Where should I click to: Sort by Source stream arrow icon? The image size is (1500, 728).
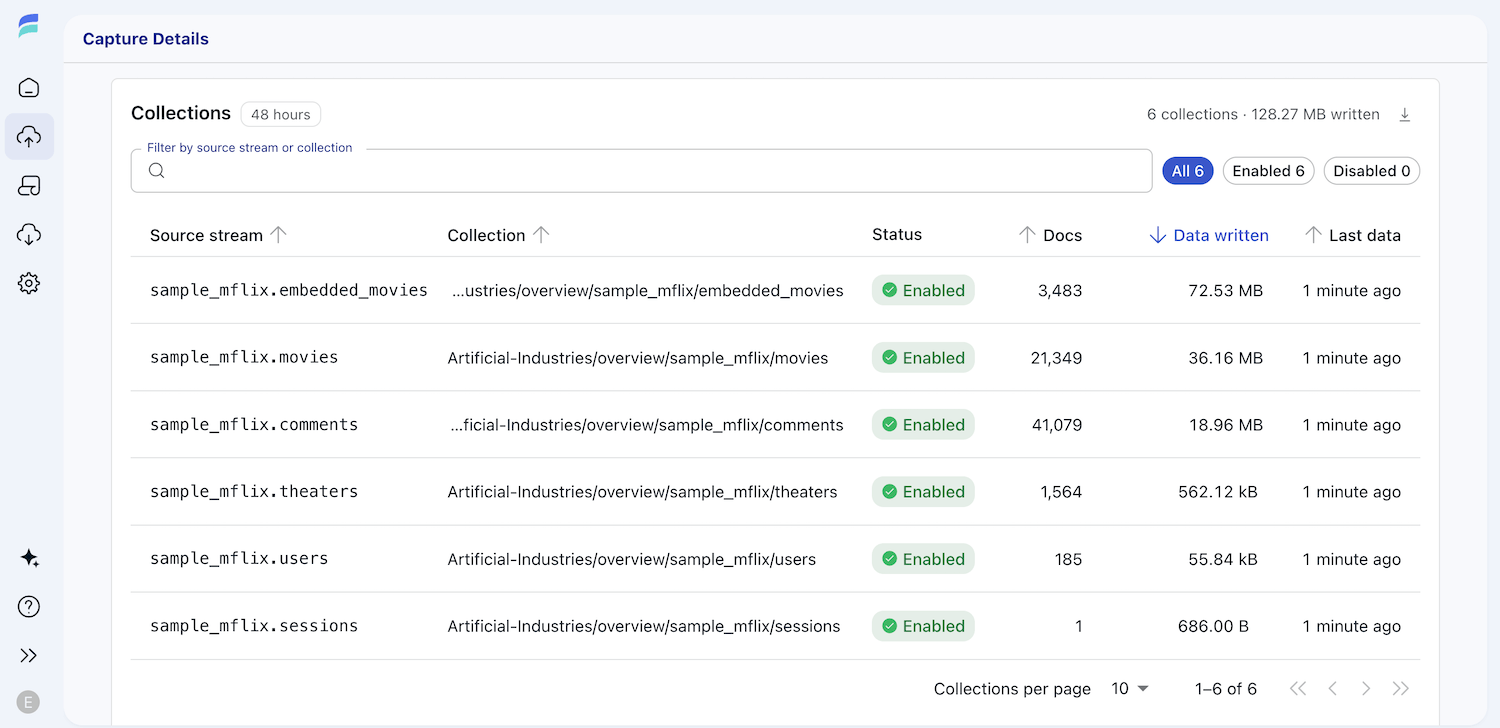click(x=278, y=235)
